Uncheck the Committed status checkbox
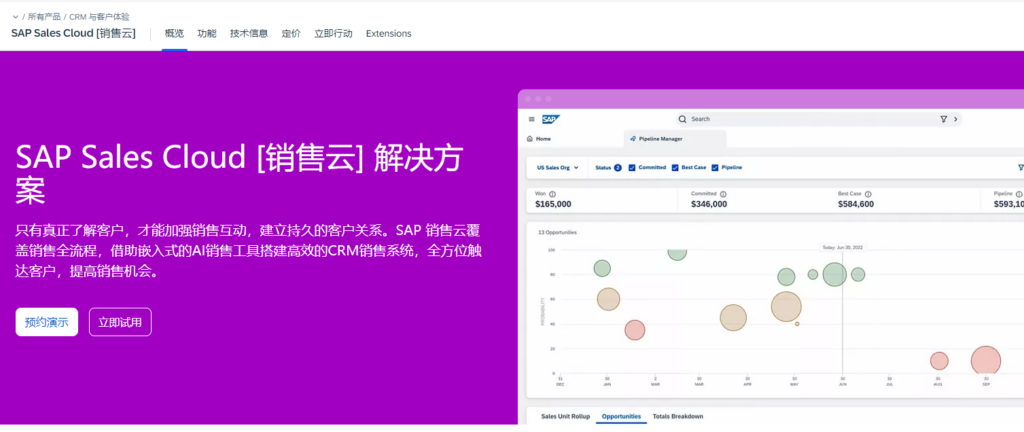 tap(632, 168)
